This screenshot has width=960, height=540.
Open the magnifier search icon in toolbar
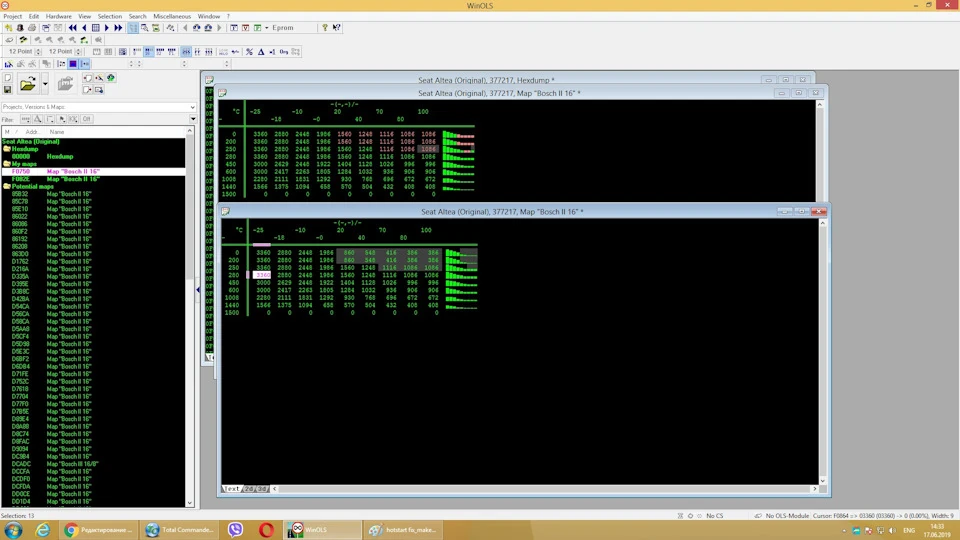(144, 28)
